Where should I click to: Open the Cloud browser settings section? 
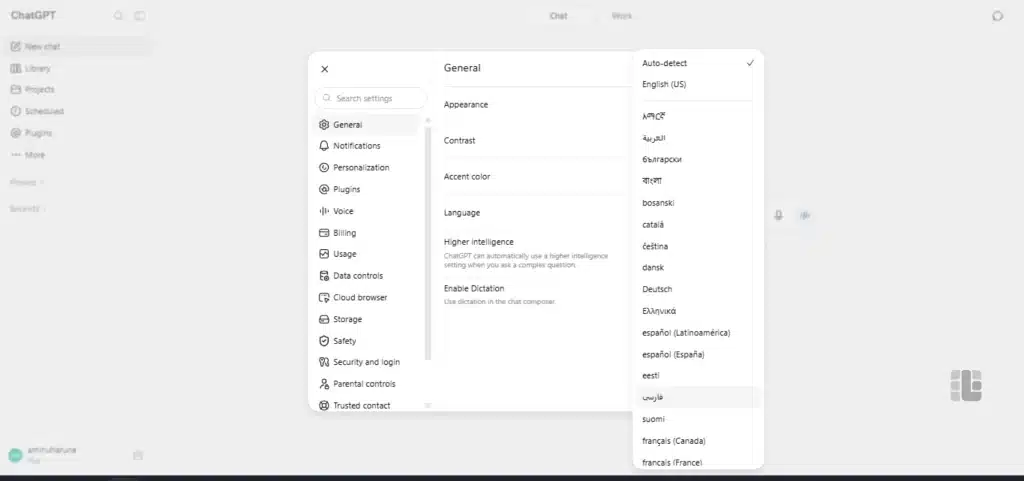[366, 298]
